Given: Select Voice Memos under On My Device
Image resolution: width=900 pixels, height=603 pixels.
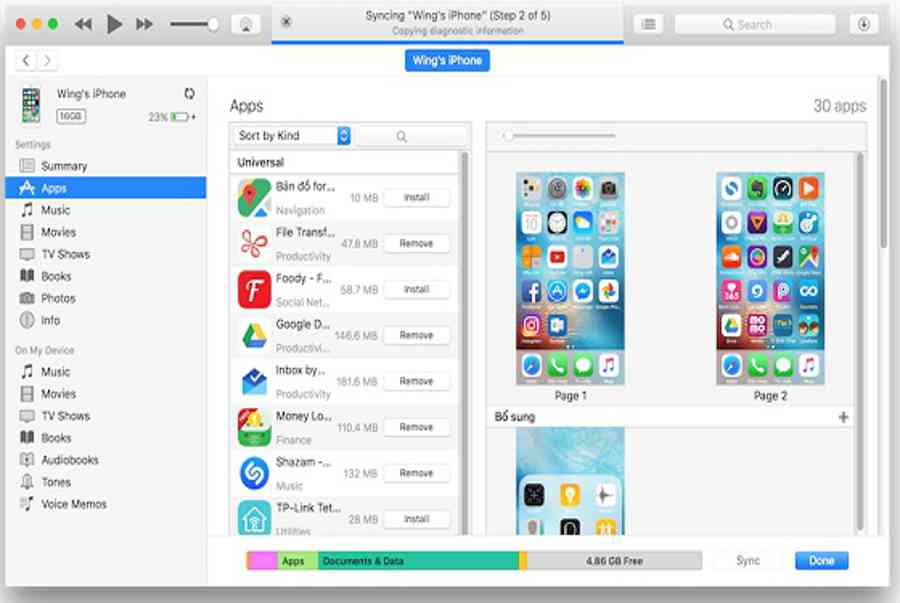Looking at the screenshot, I should [73, 504].
